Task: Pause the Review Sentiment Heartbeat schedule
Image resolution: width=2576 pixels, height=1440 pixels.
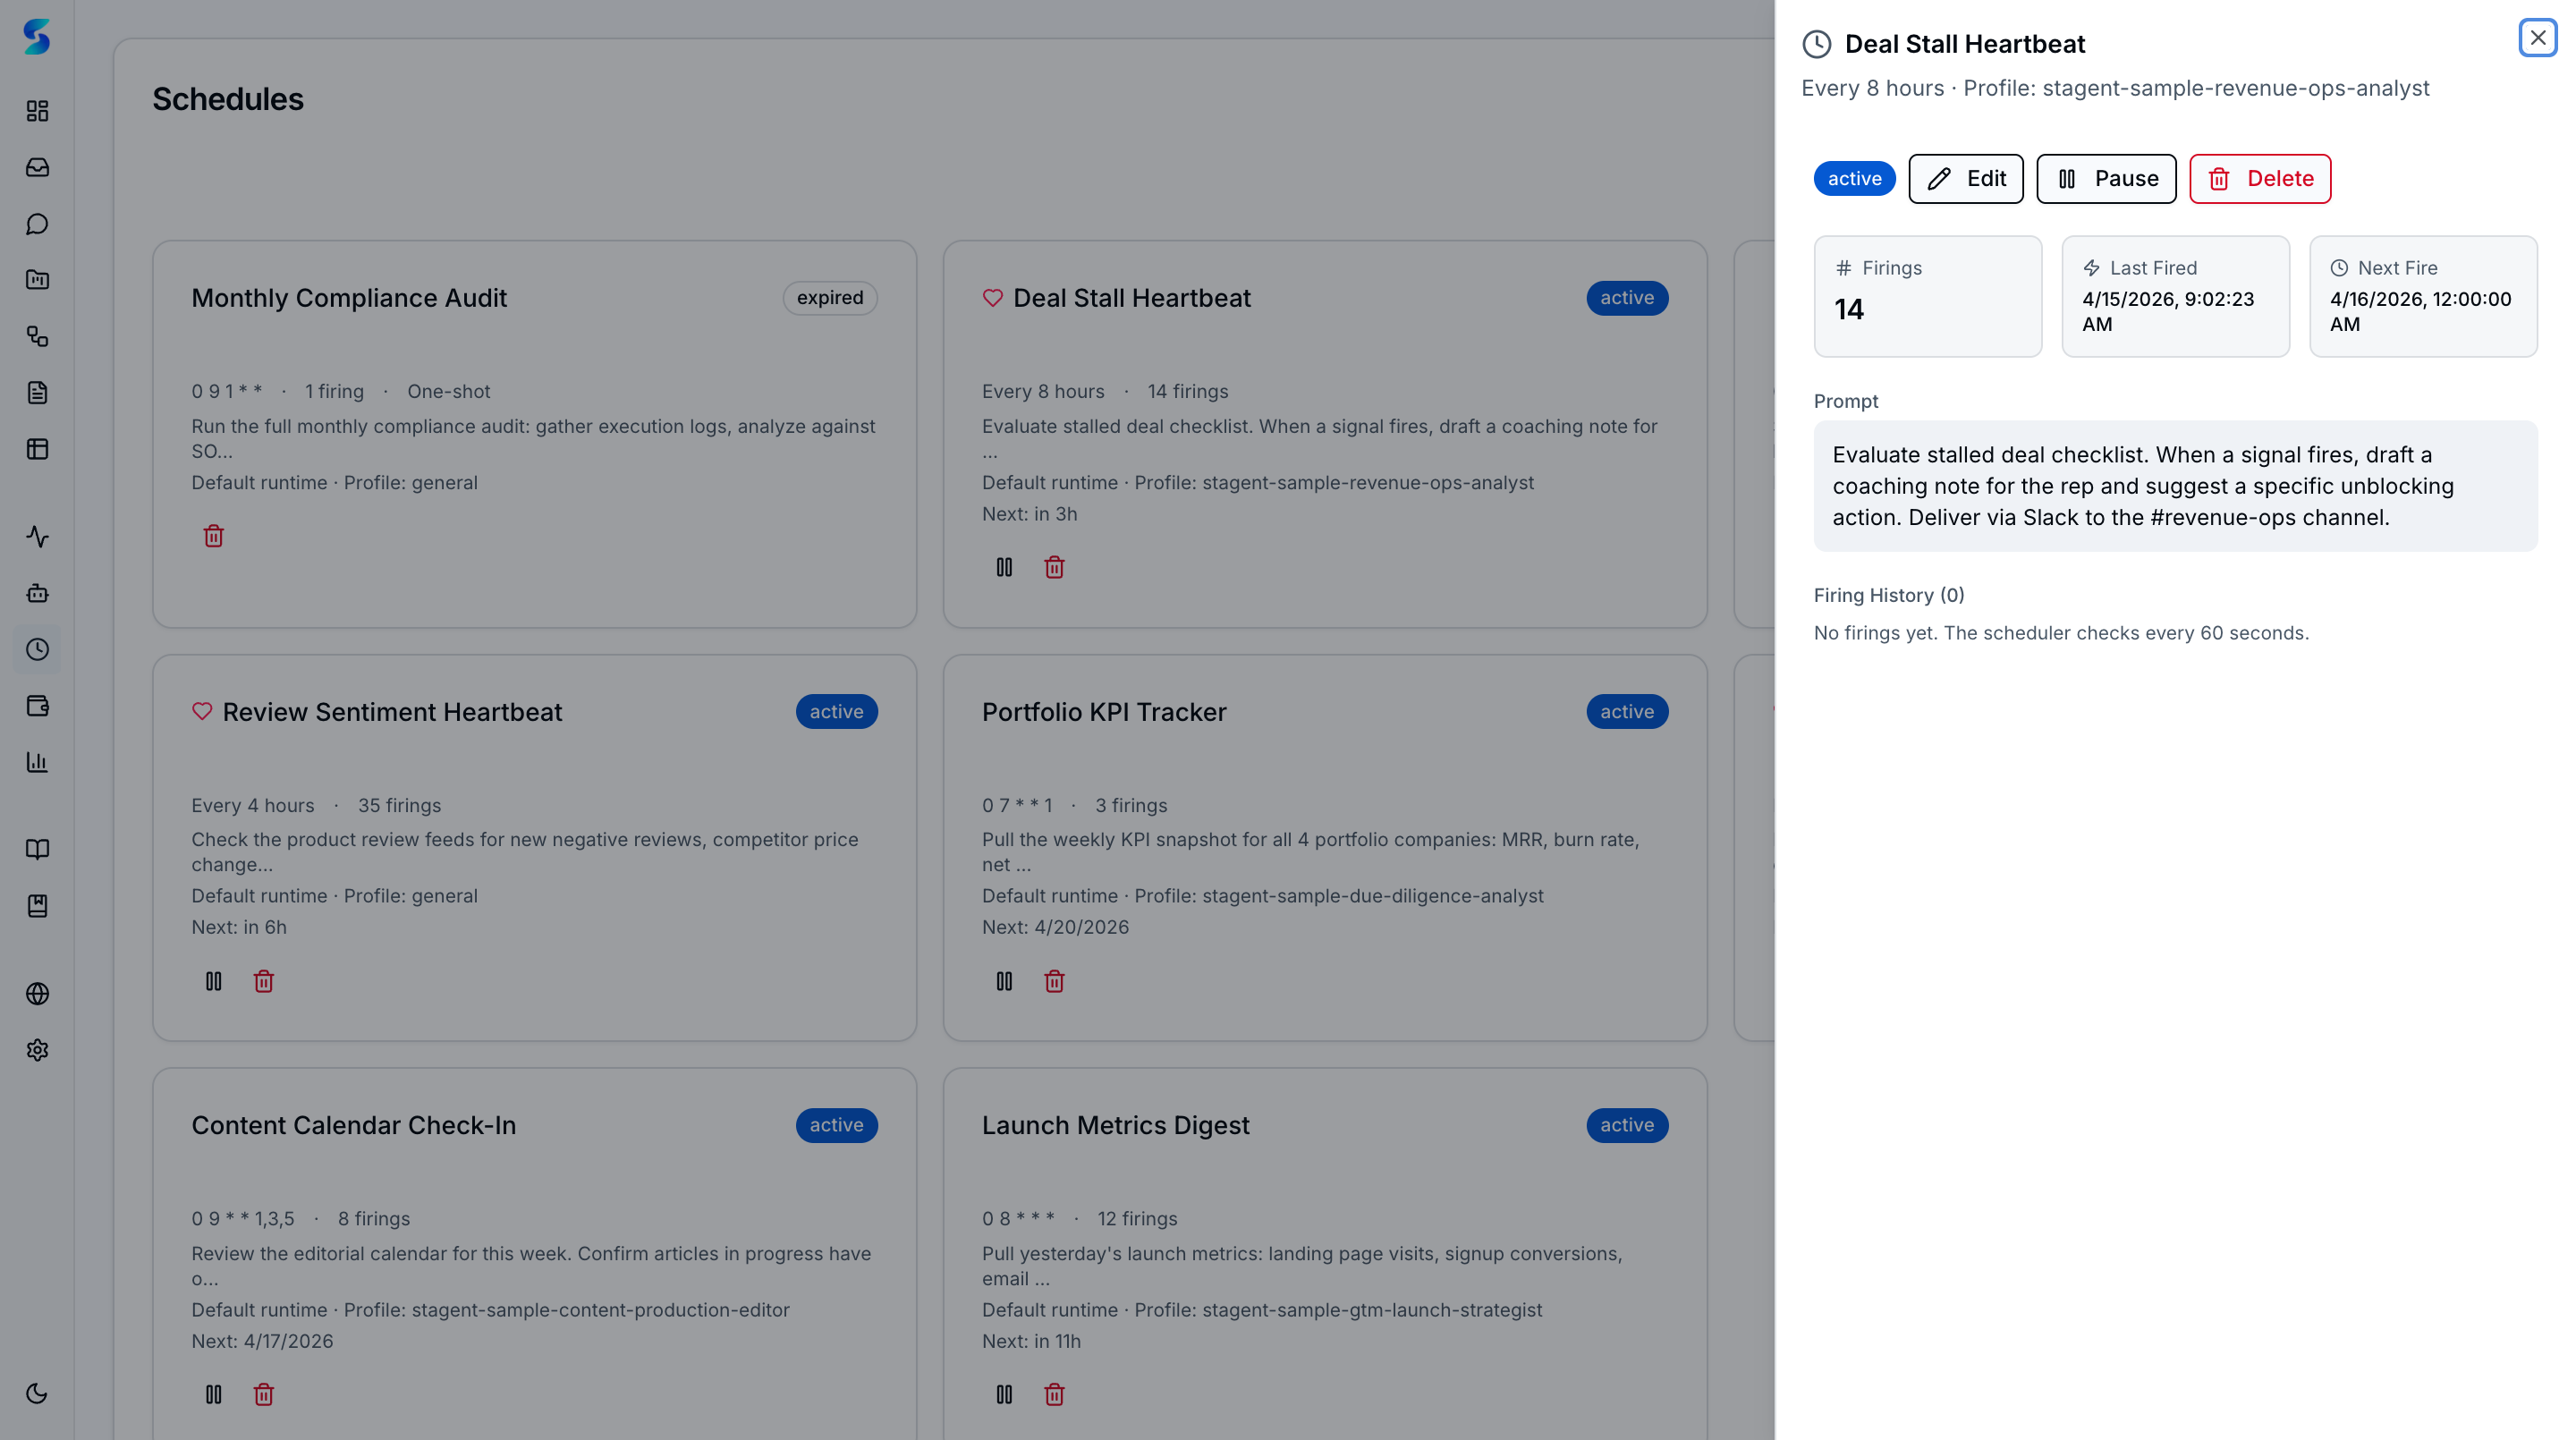Action: click(x=212, y=981)
